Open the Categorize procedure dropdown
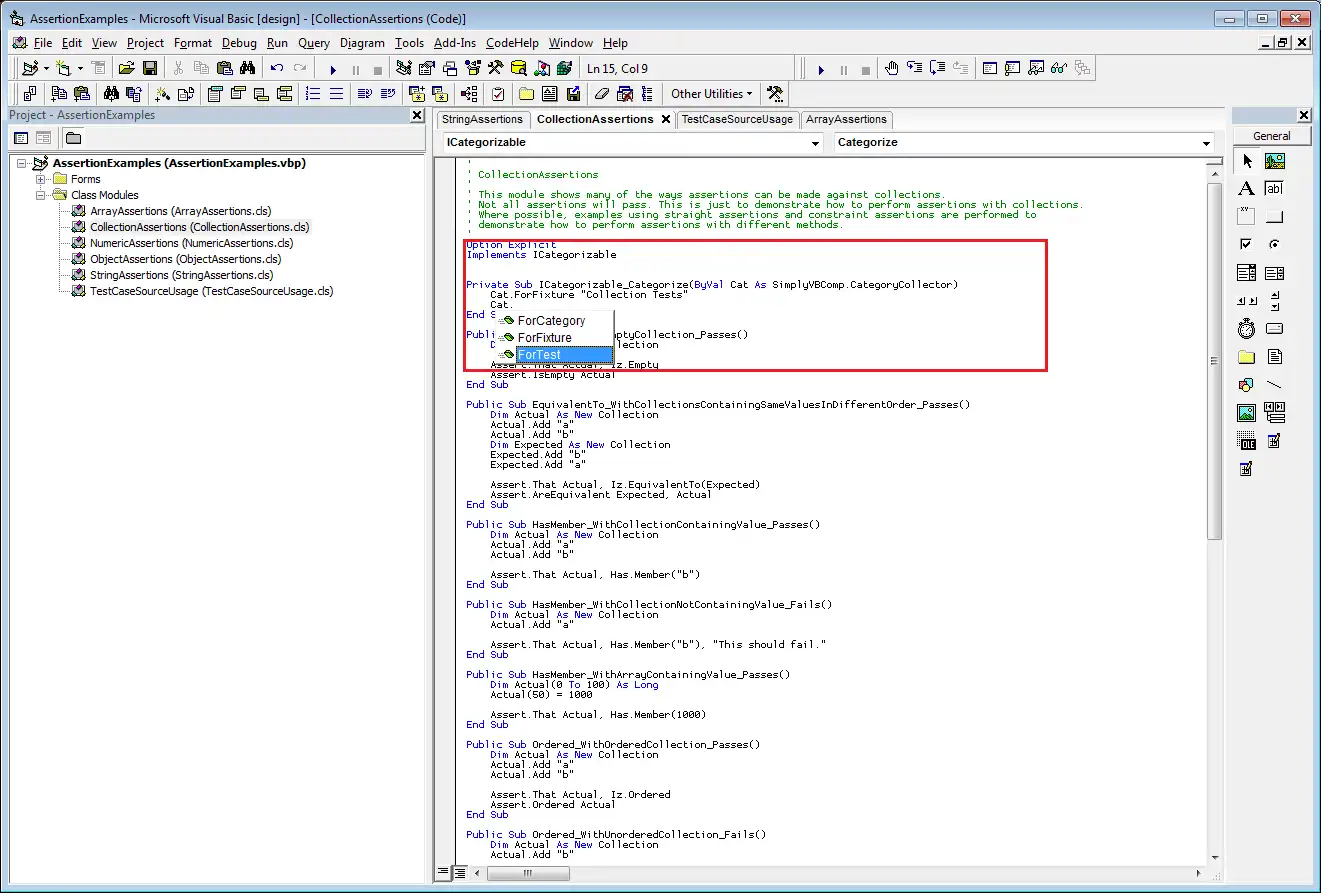 tap(1205, 143)
